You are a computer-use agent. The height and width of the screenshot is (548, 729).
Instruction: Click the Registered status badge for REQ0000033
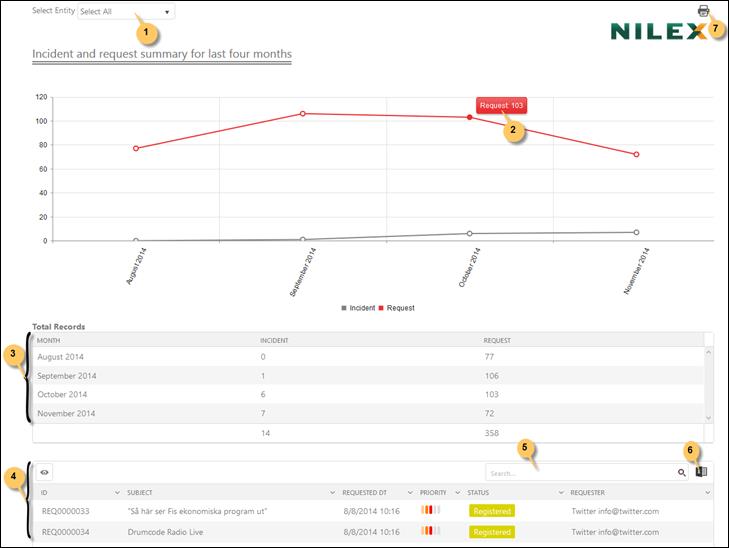click(x=491, y=511)
